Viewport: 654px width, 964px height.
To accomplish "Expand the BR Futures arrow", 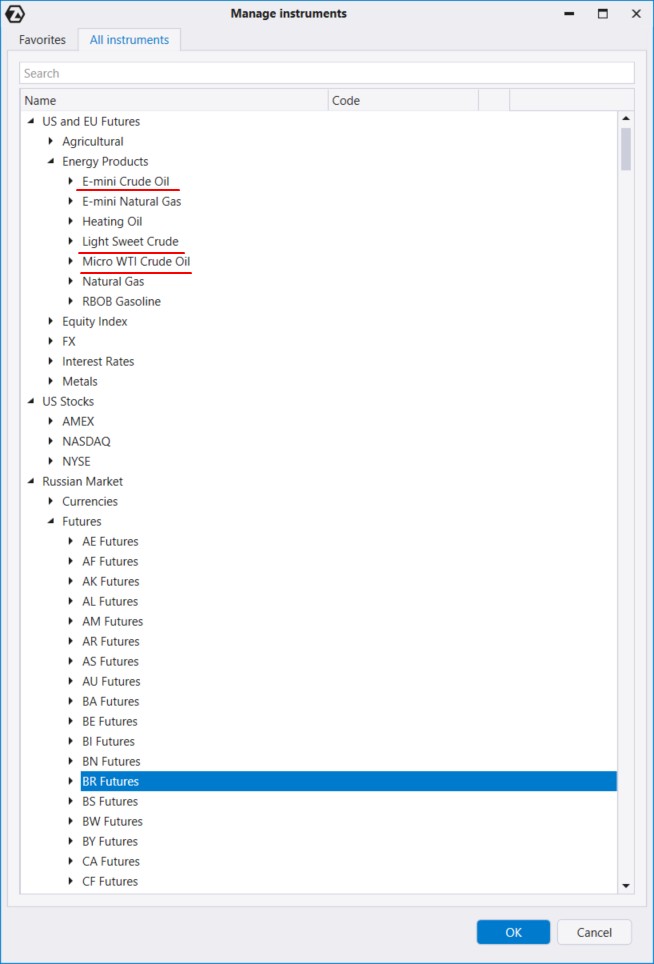I will pyautogui.click(x=71, y=781).
